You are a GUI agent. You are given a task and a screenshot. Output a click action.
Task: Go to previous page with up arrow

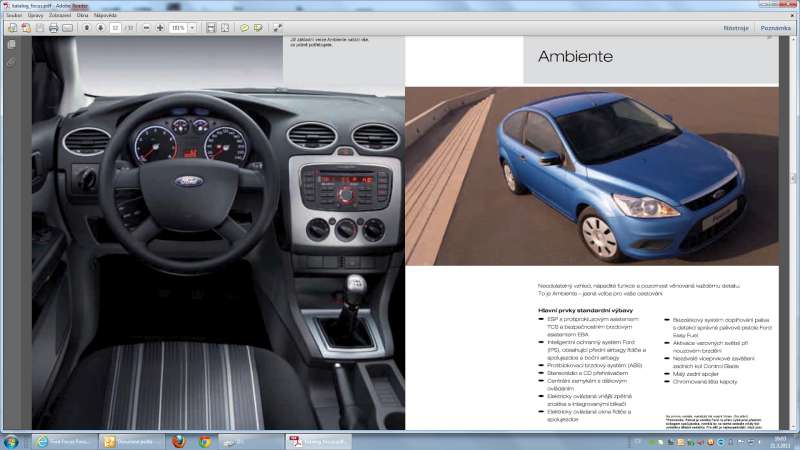87,28
